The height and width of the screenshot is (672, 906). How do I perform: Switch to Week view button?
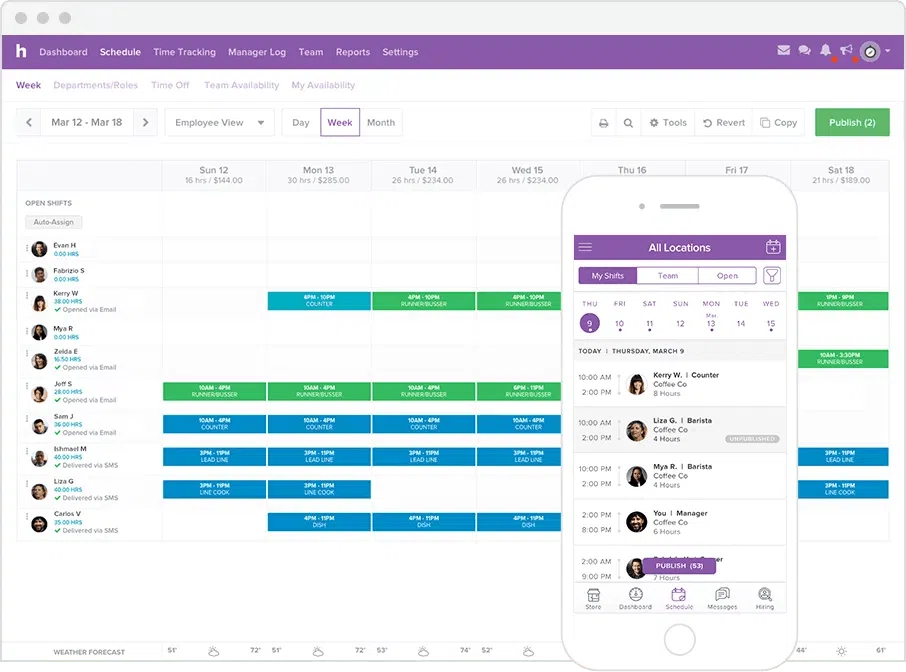coord(340,122)
